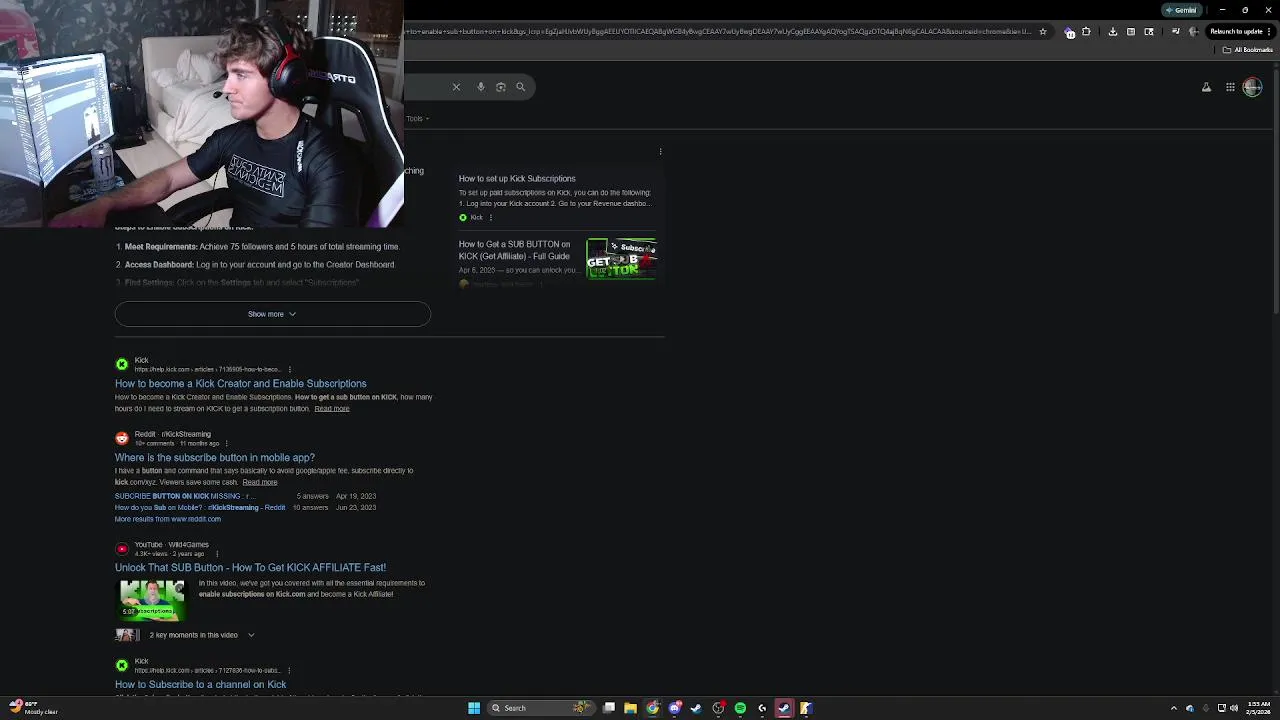This screenshot has height=720, width=1280.
Task: Open Read more on Reddit snippet
Action: click(260, 483)
